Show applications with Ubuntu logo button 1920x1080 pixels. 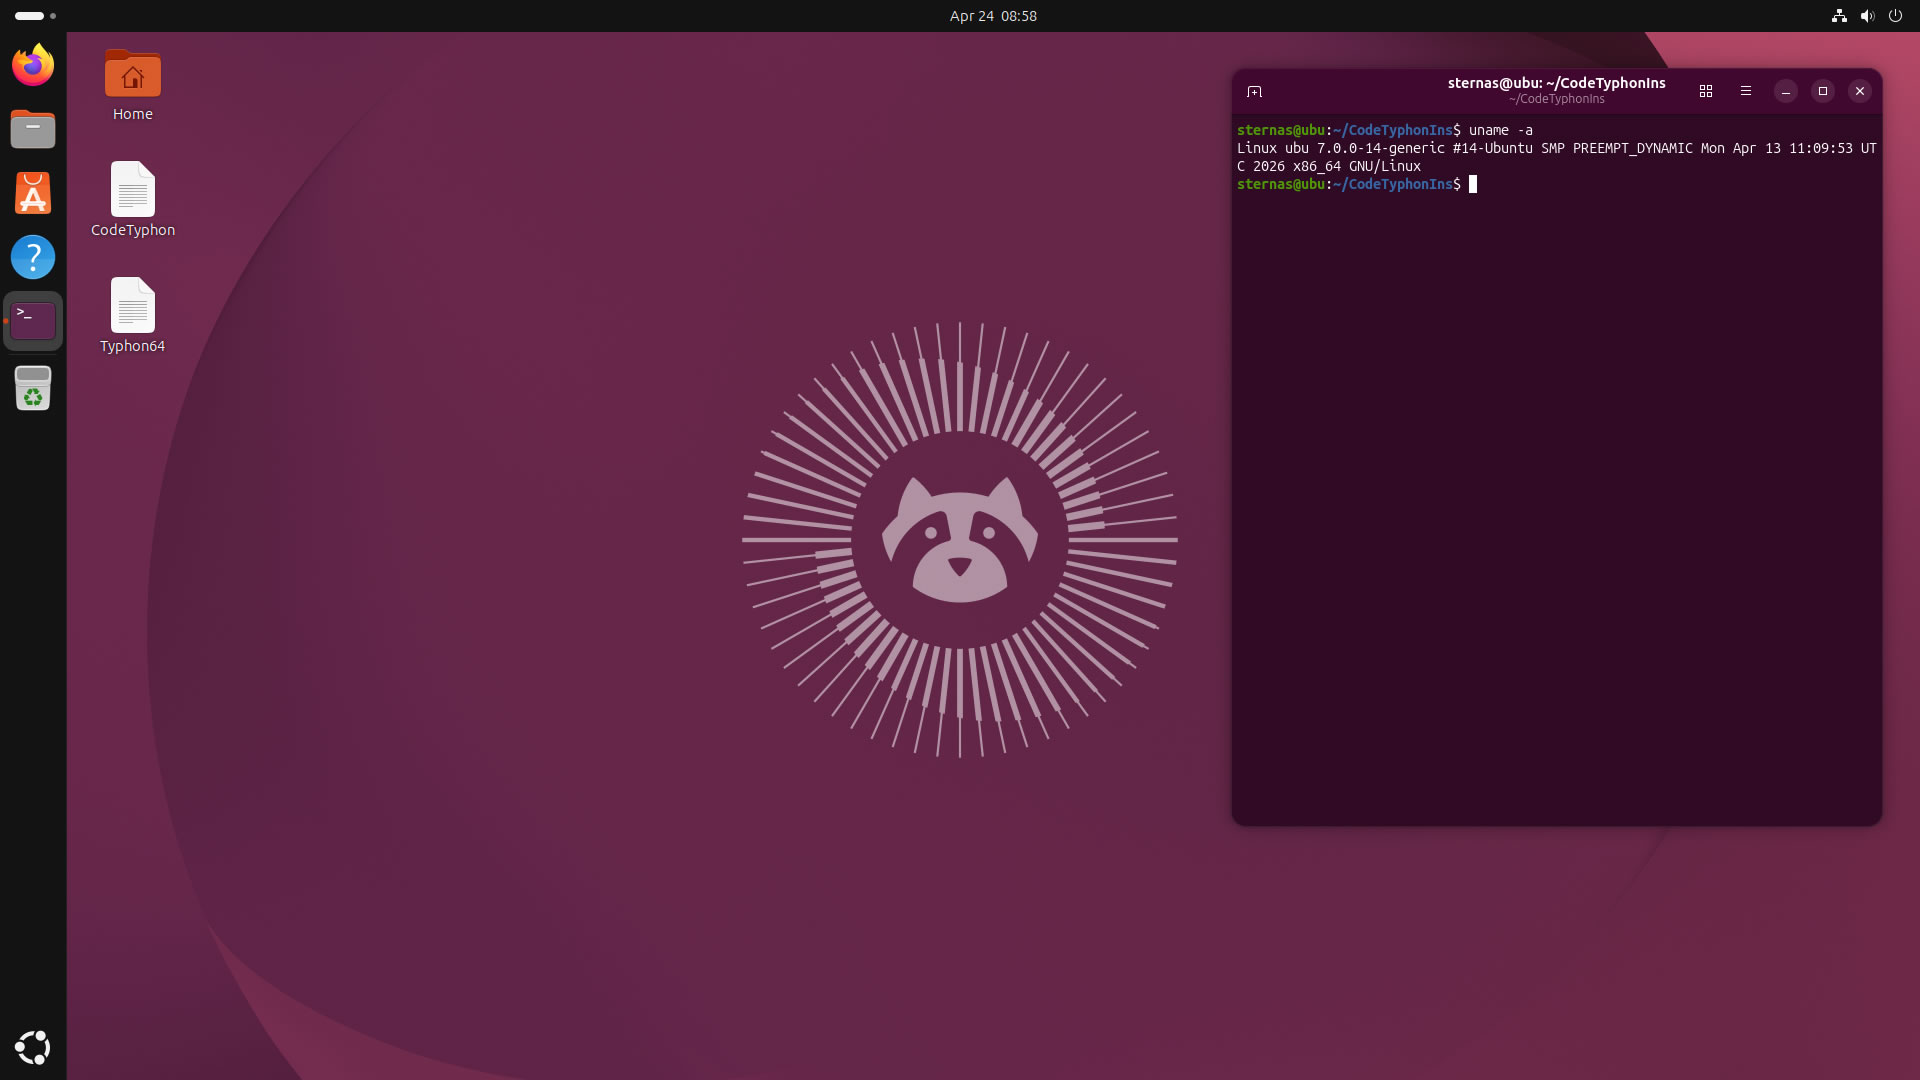pos(33,1047)
